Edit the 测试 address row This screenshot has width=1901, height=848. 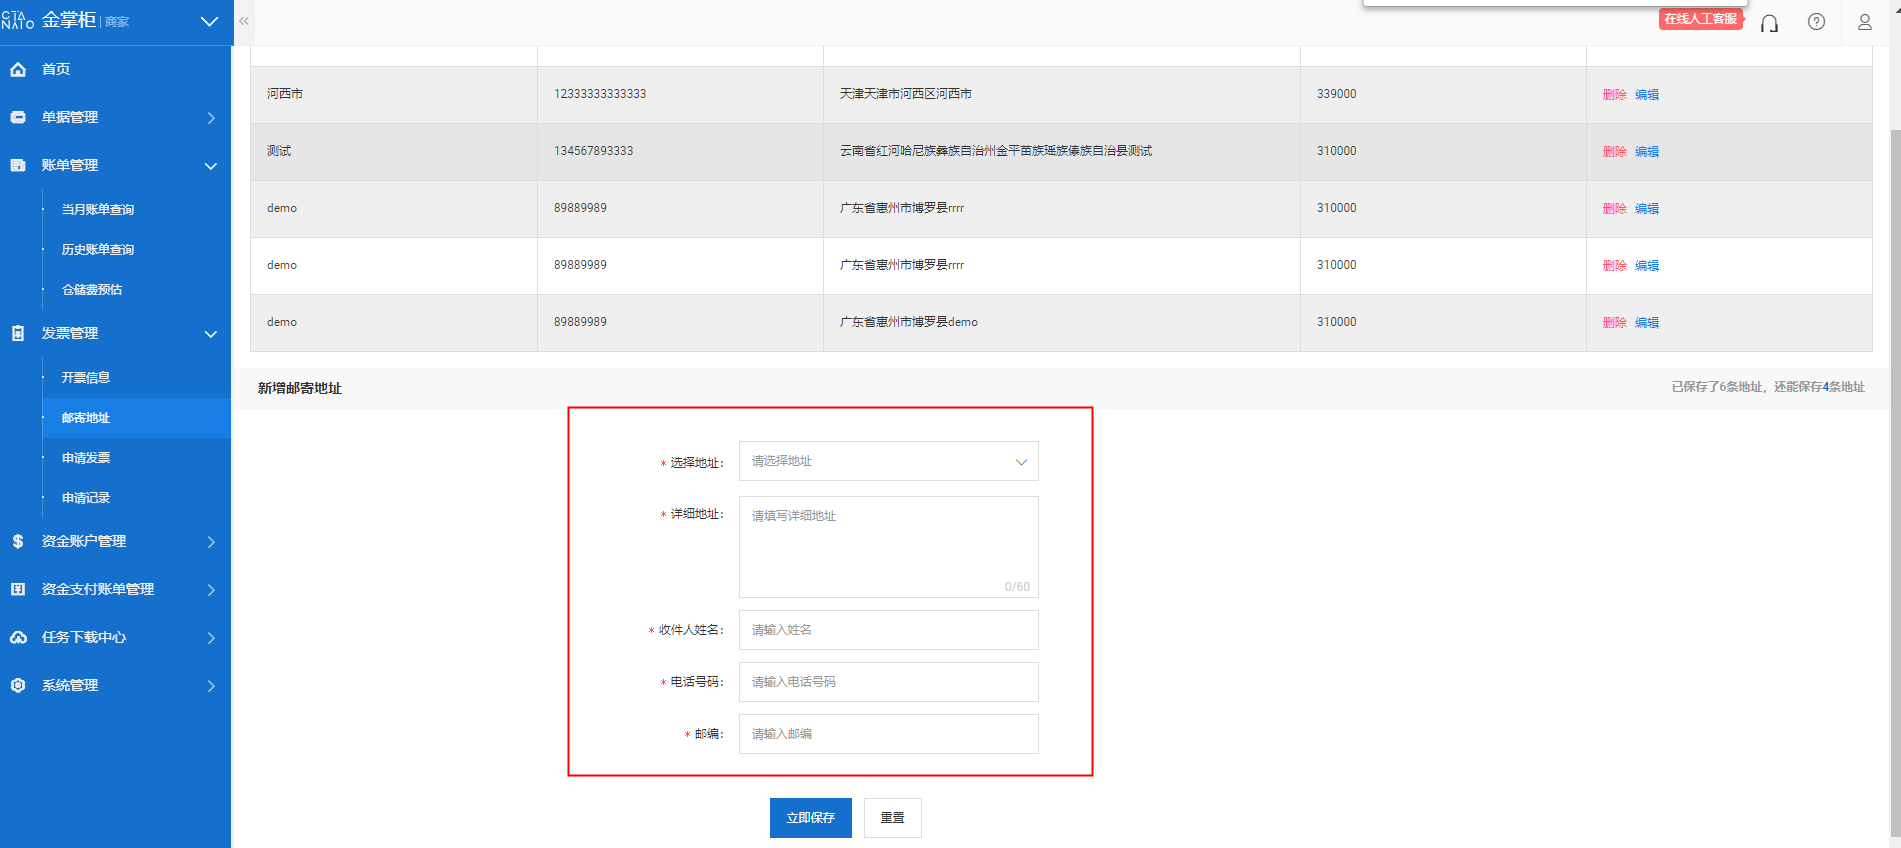point(1646,152)
